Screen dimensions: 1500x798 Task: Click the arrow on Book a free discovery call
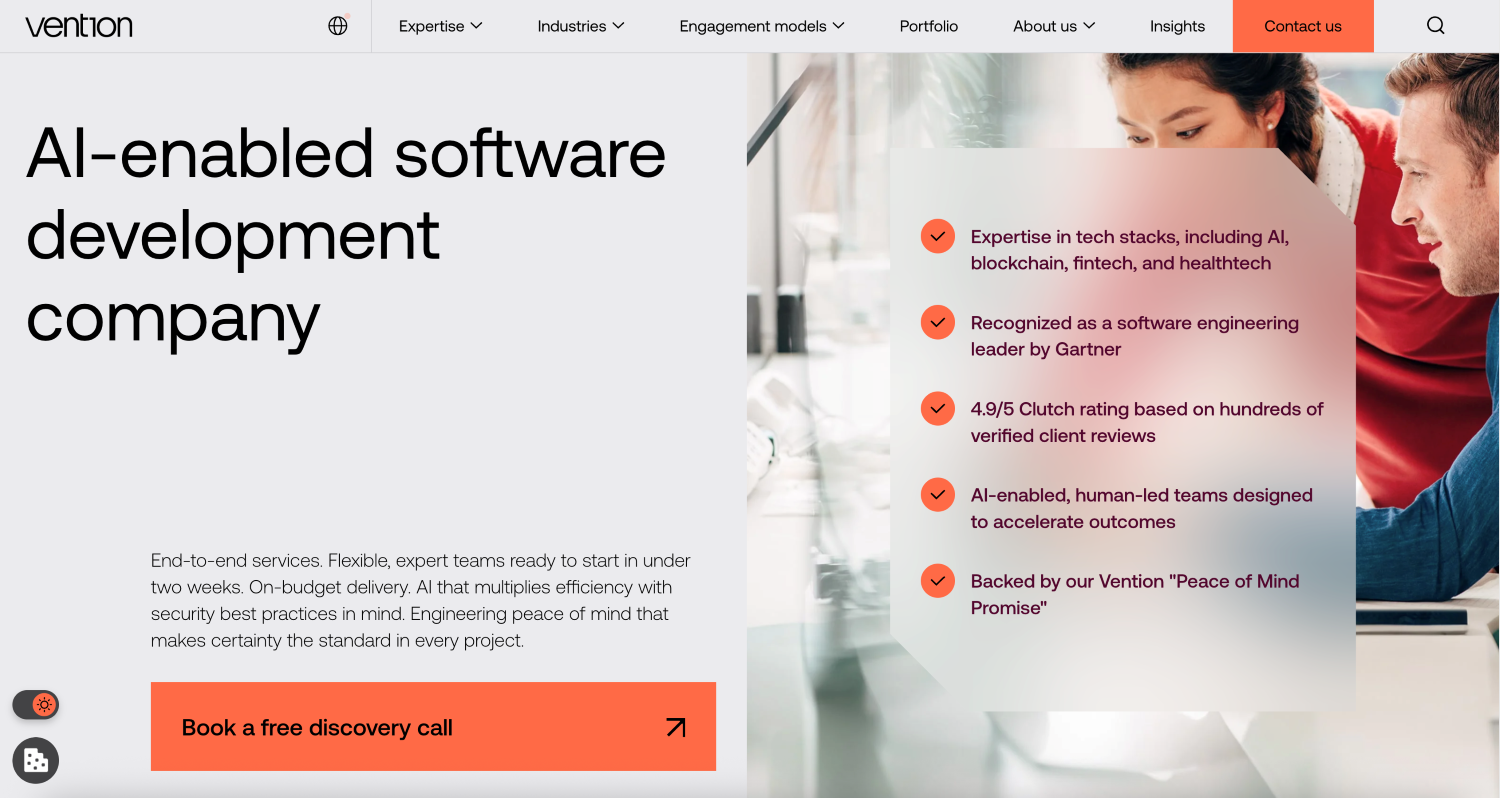676,727
